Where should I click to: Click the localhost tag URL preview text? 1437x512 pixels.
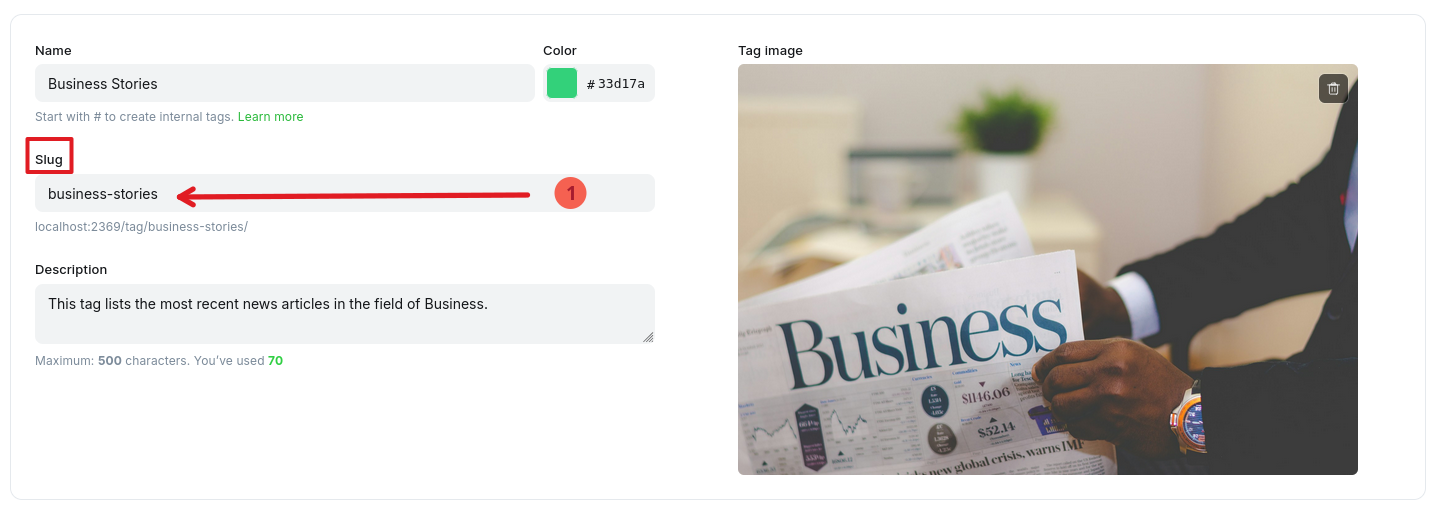tap(141, 227)
